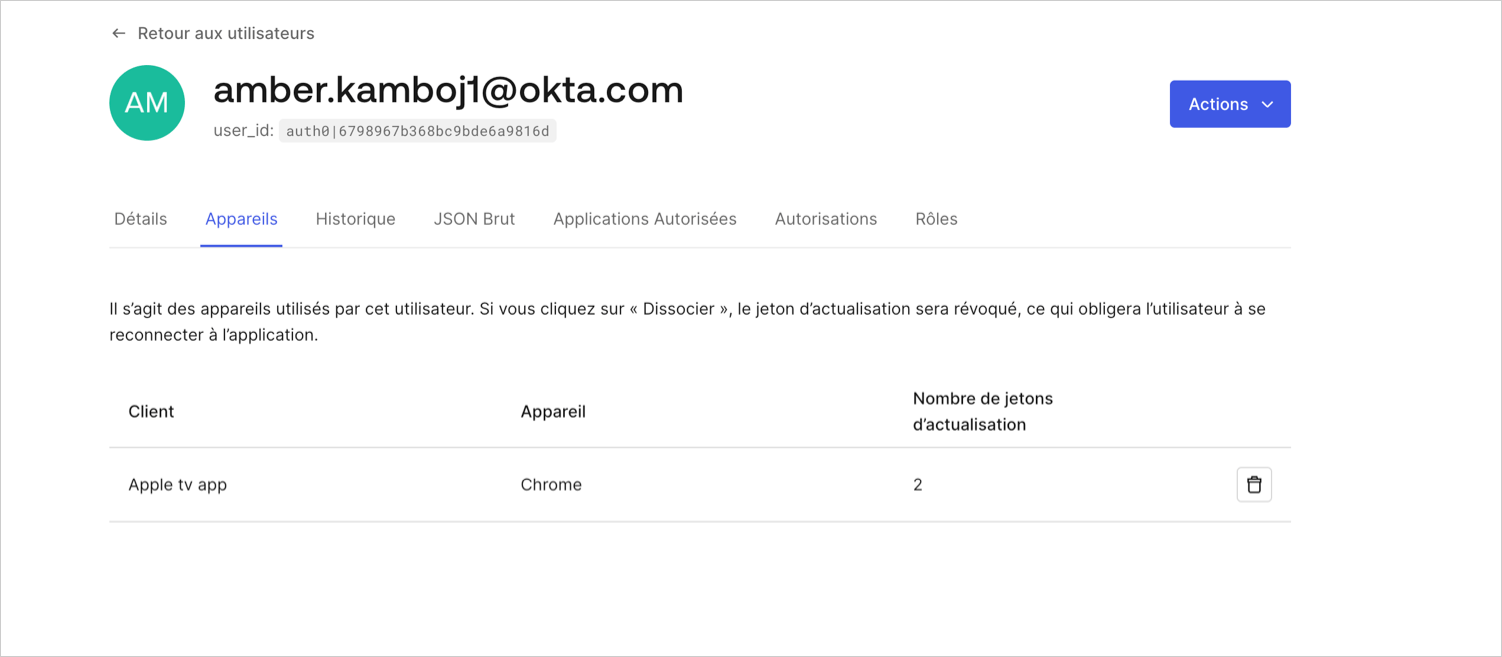Go to Applications Autorisées tab
The width and height of the screenshot is (1502, 657).
coord(645,219)
